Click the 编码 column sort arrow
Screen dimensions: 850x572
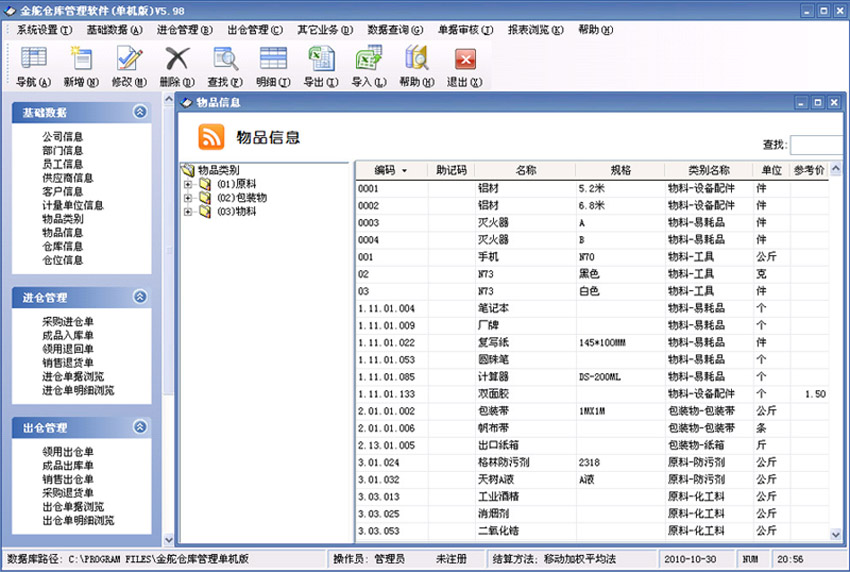click(404, 171)
